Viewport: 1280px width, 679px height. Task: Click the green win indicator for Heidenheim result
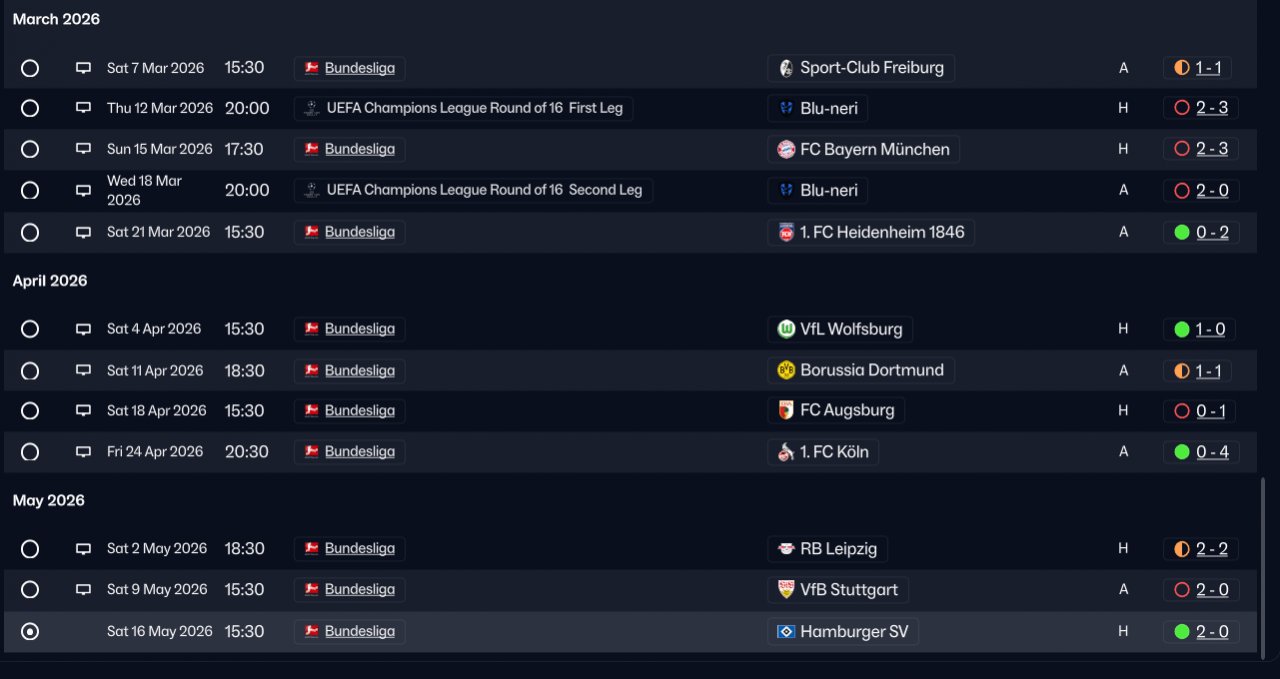click(1182, 232)
